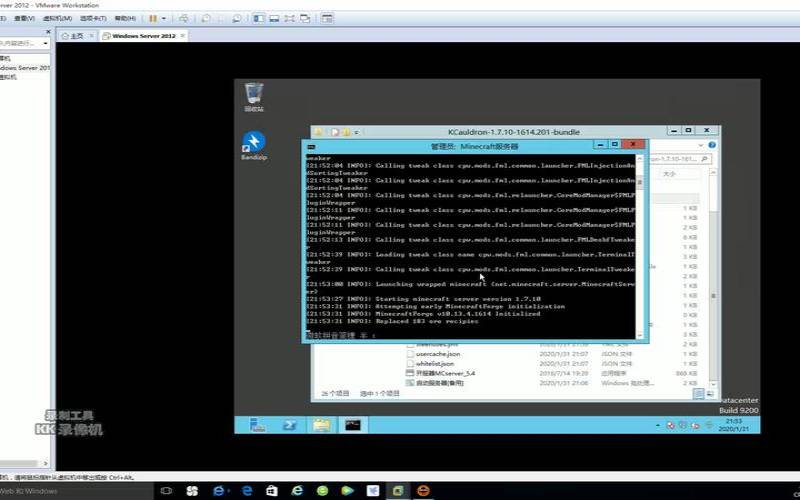Close the 主页 home tab
Viewport: 800px width, 500px height.
pyautogui.click(x=91, y=36)
